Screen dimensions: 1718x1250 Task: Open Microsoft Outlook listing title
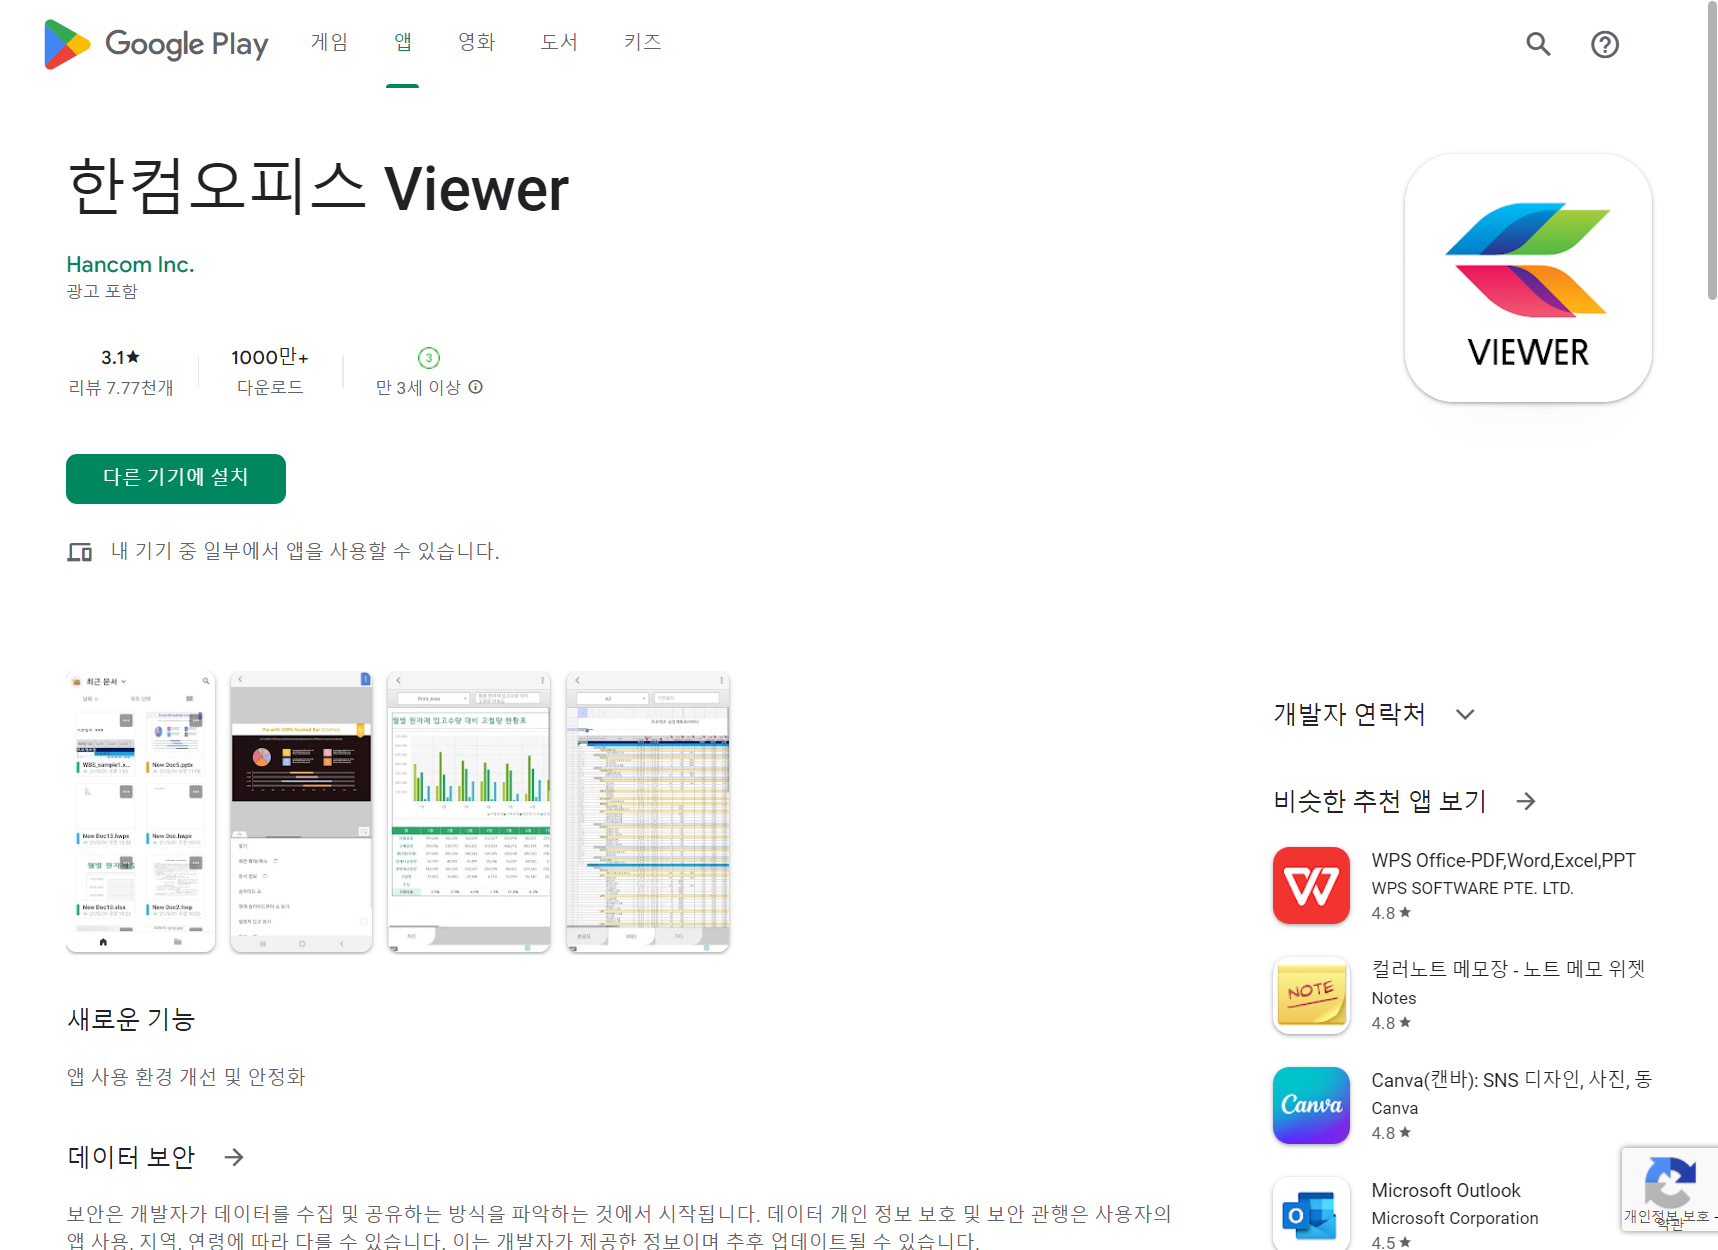1446,1190
